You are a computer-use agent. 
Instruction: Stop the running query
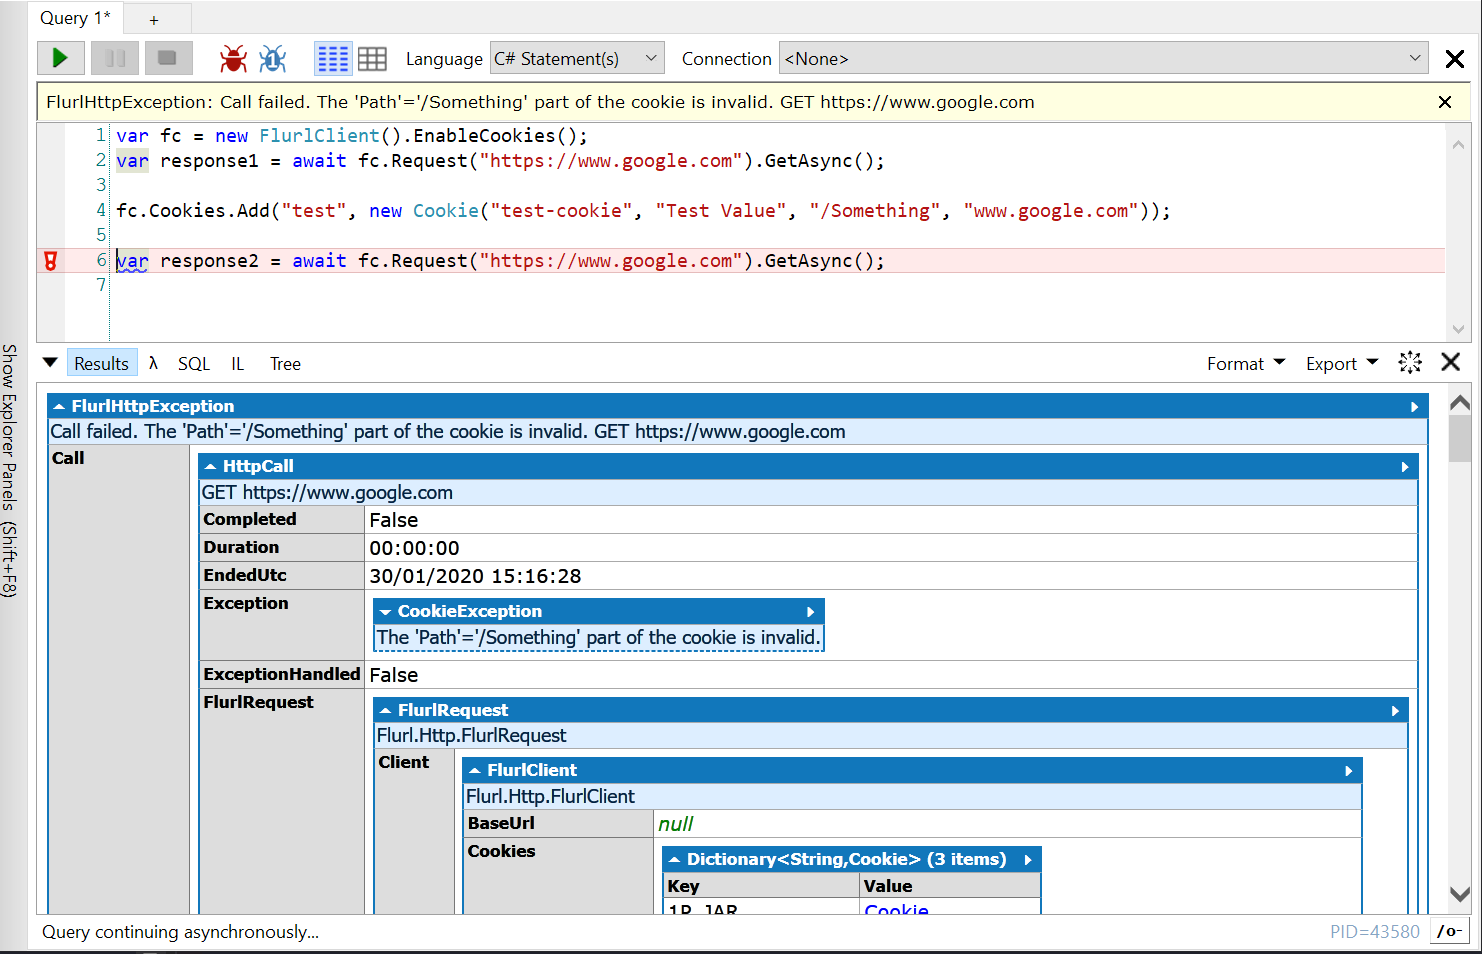coord(168,58)
